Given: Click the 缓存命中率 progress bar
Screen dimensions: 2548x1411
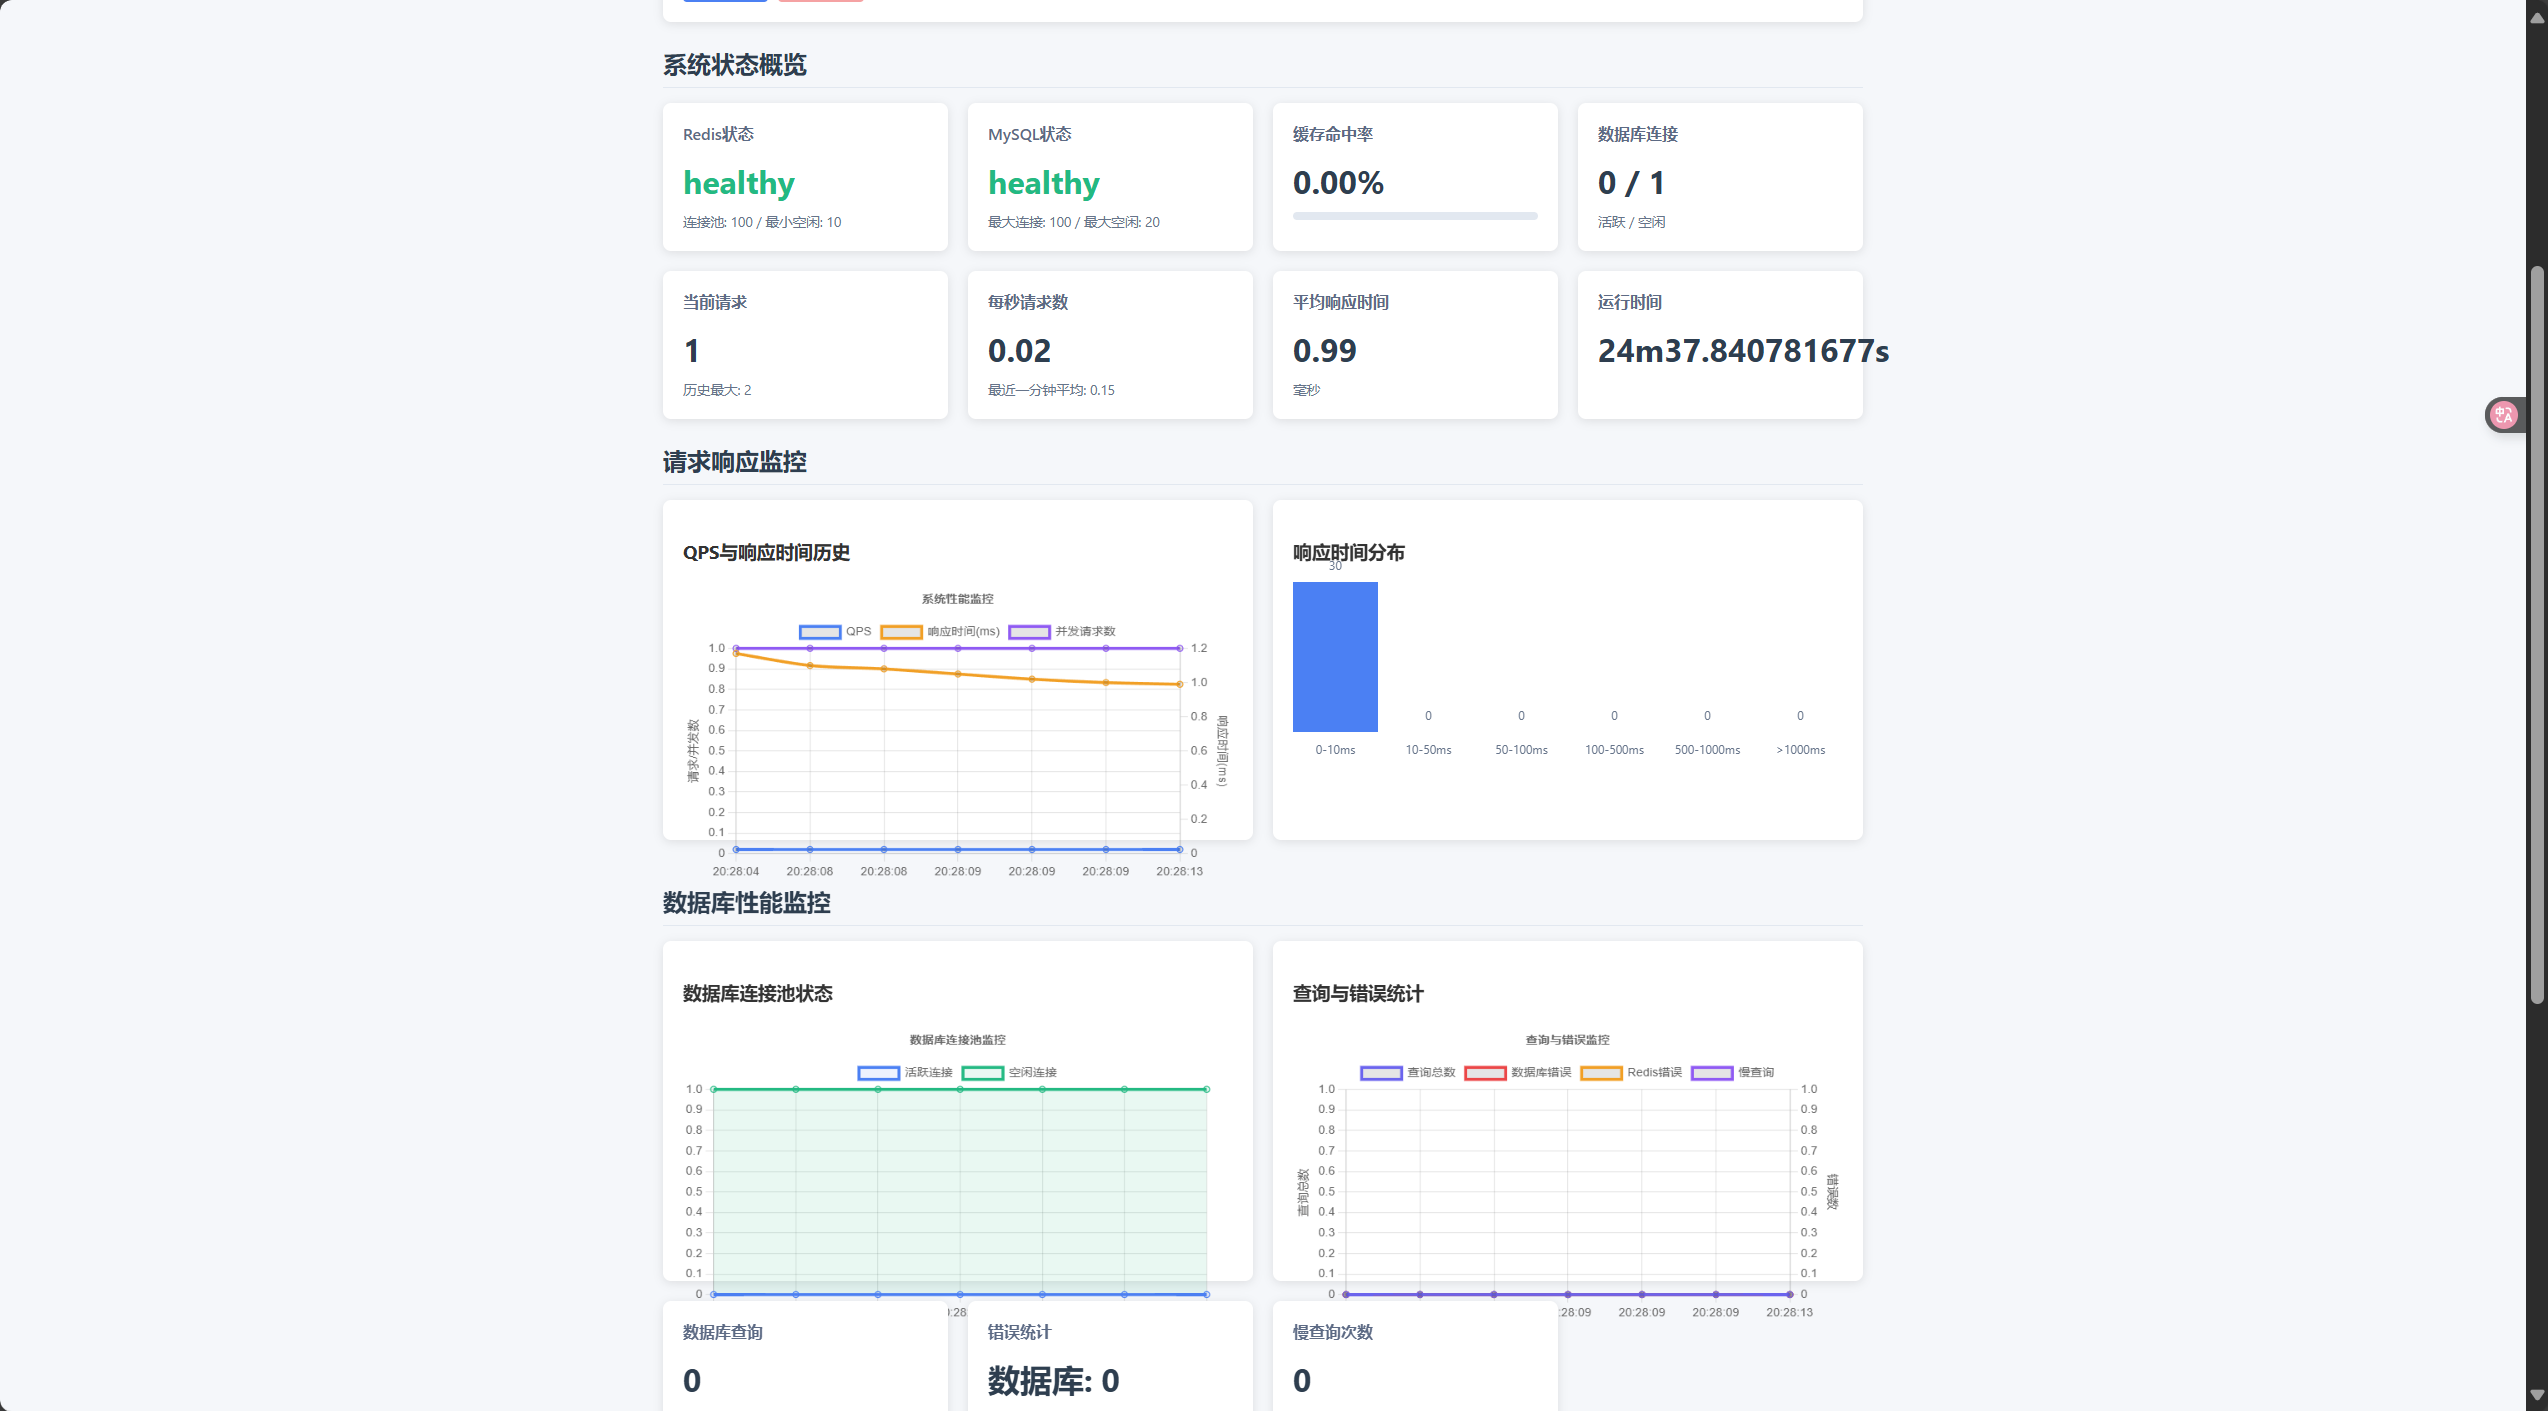Looking at the screenshot, I should (x=1414, y=216).
